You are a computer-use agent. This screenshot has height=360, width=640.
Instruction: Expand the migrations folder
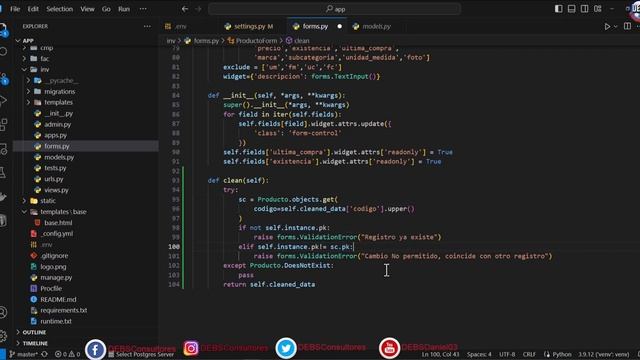(60, 92)
